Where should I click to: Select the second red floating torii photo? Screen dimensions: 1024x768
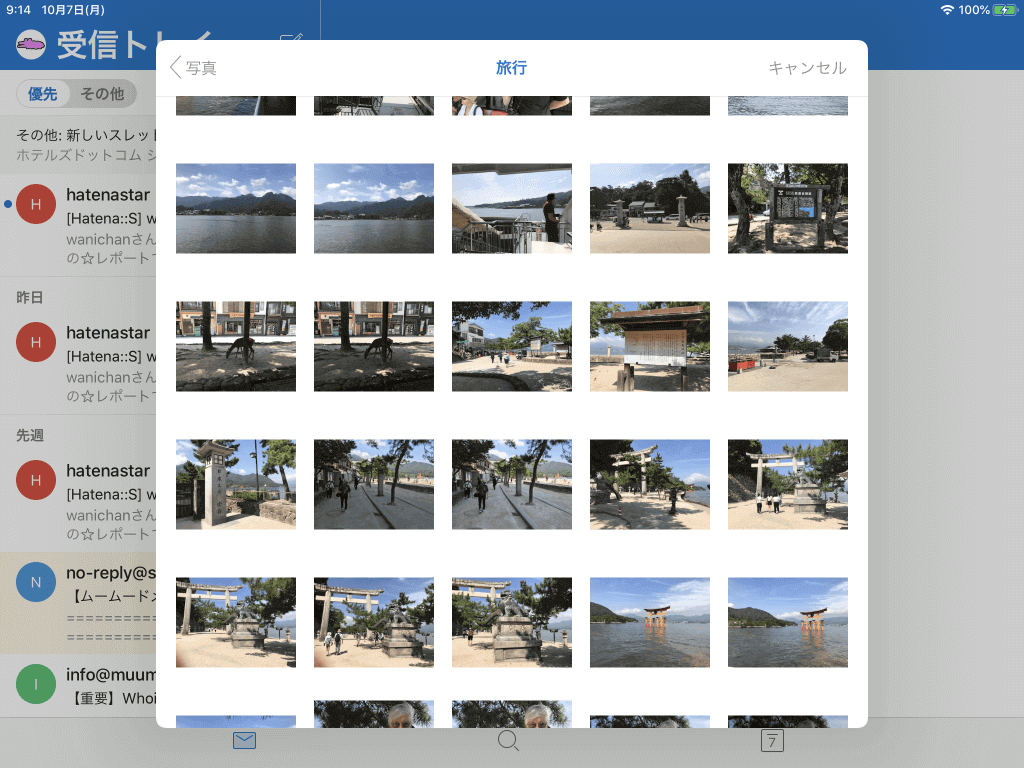point(788,622)
